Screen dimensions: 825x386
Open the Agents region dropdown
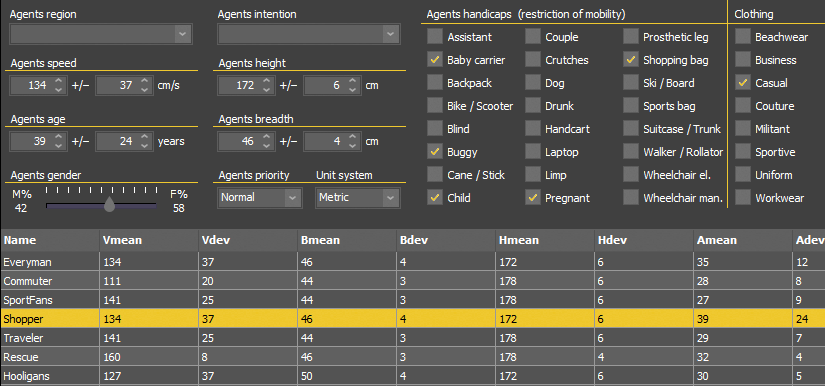tap(101, 34)
